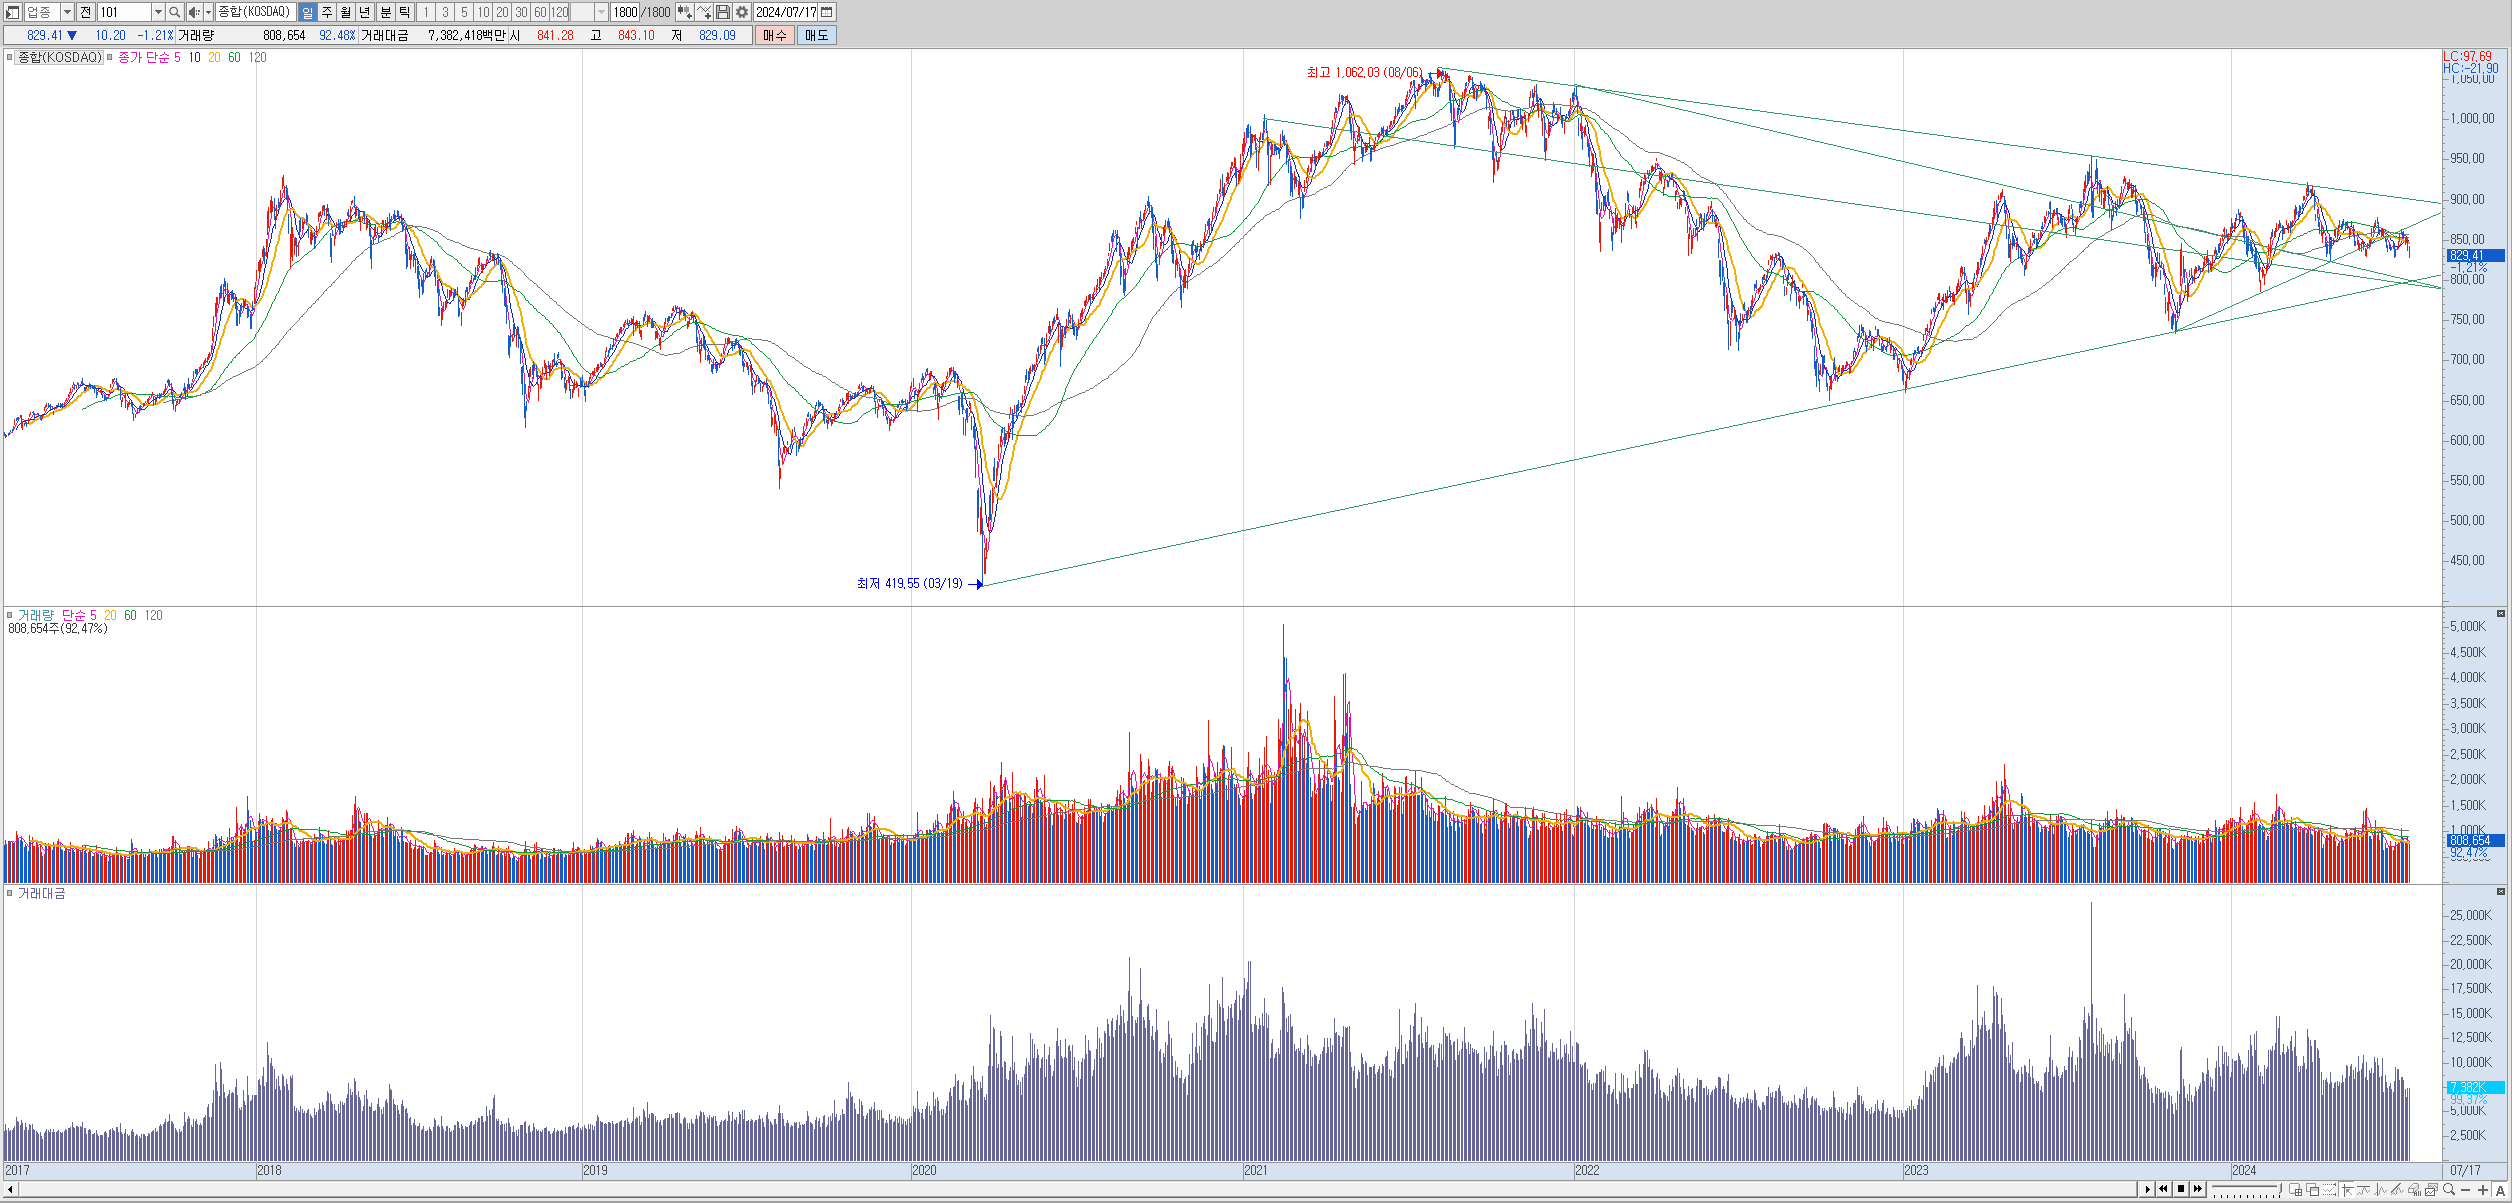This screenshot has height=1203, width=2512.
Task: Click the 전 button
Action: (86, 12)
